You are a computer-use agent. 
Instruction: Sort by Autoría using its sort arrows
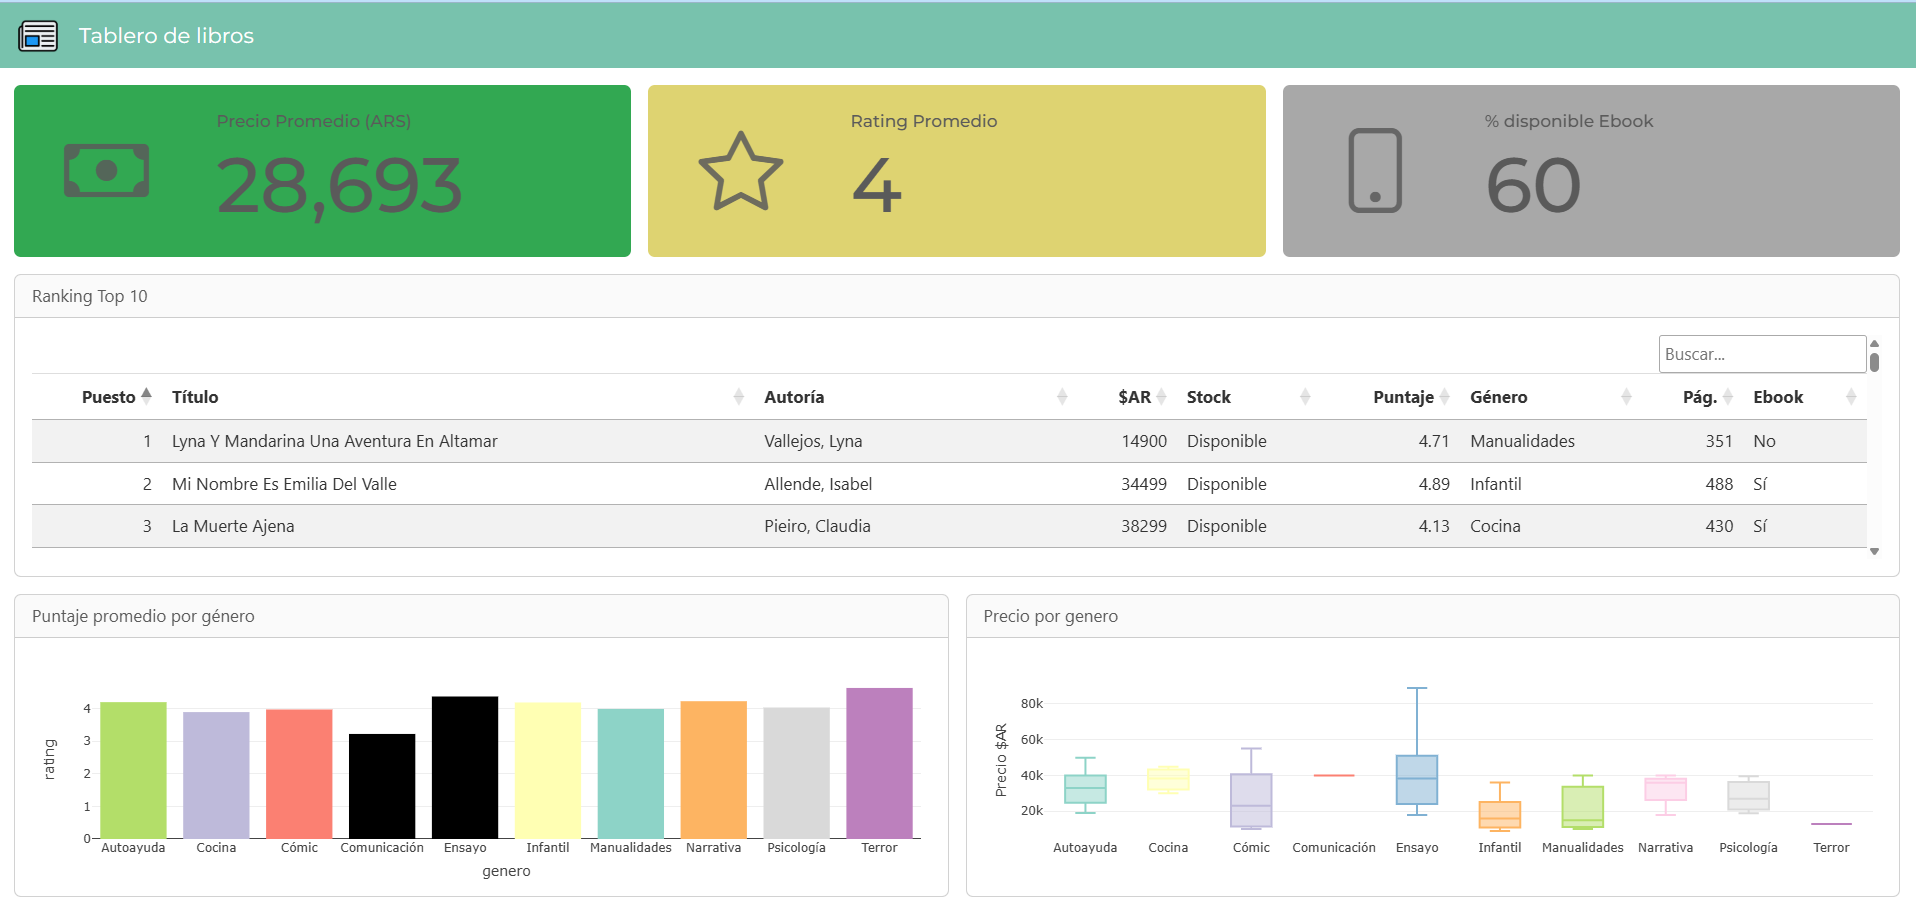(1061, 397)
